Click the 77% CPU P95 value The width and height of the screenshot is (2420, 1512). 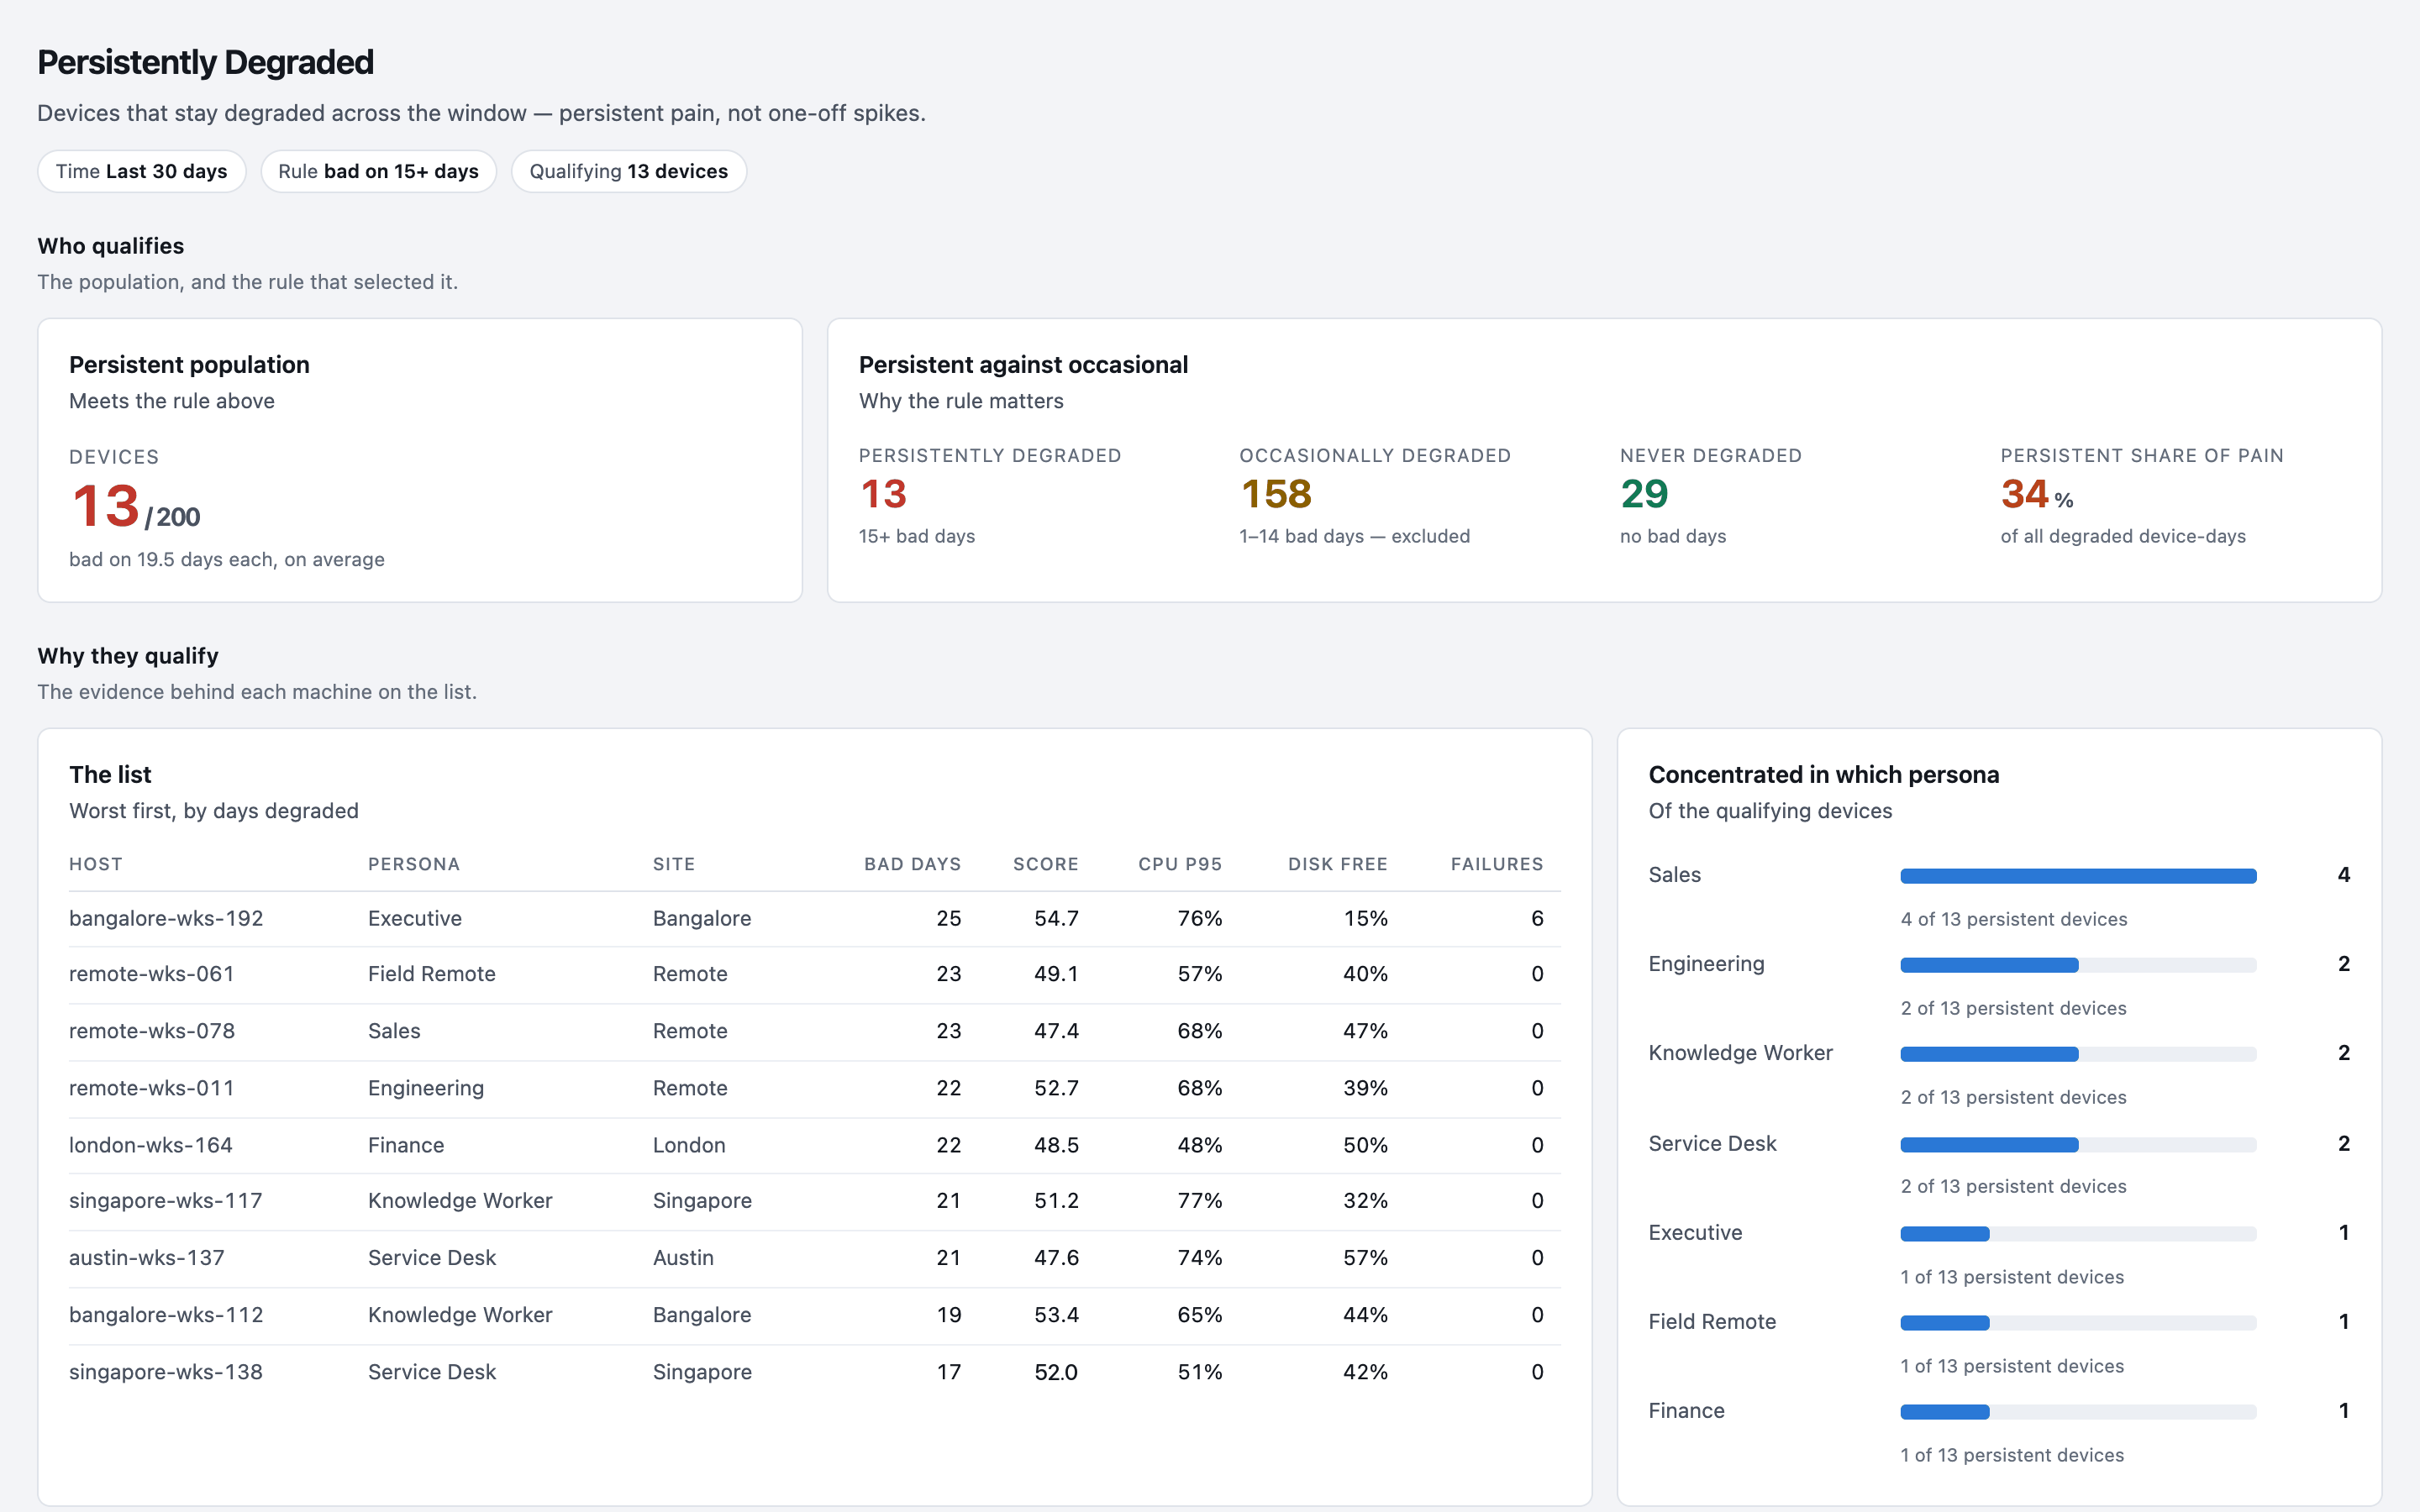(x=1200, y=1200)
